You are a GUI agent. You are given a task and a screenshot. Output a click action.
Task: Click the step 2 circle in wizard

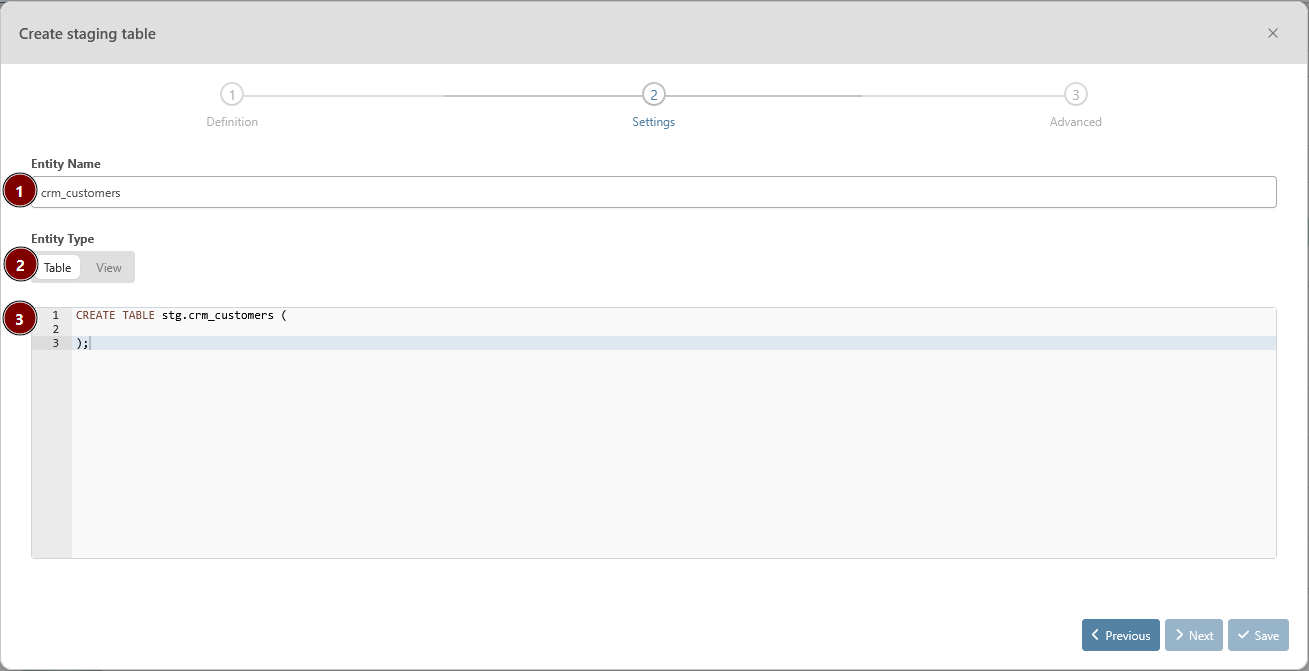[x=653, y=95]
